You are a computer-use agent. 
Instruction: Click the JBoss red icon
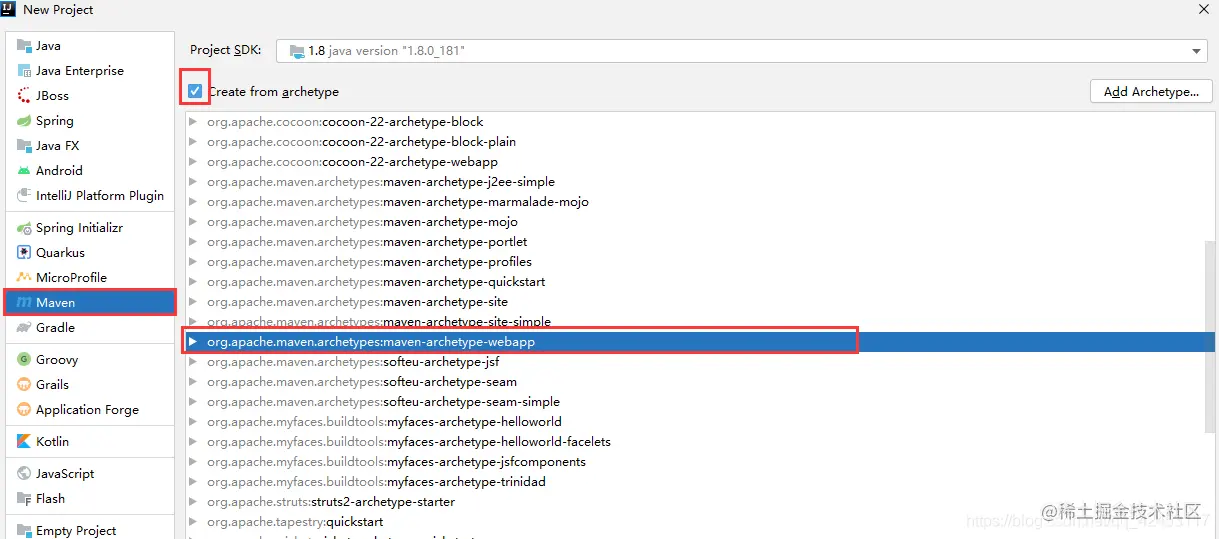[24, 96]
